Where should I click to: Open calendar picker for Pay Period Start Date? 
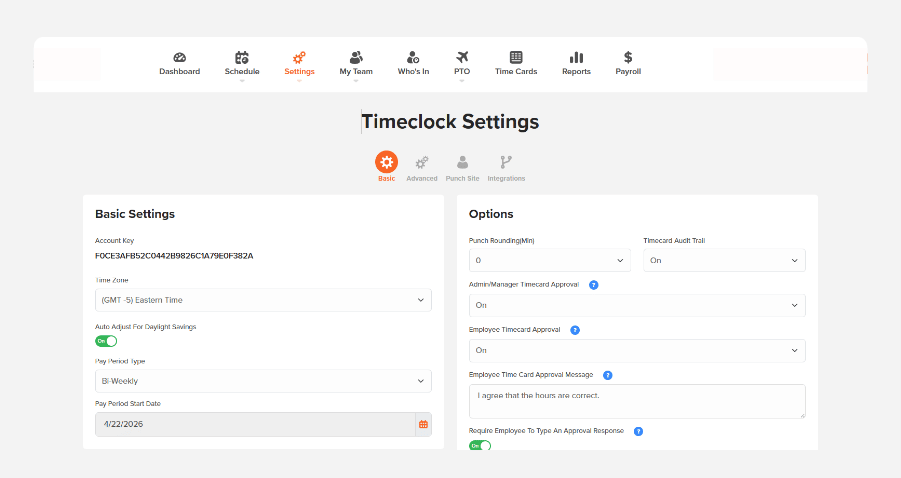coord(423,424)
